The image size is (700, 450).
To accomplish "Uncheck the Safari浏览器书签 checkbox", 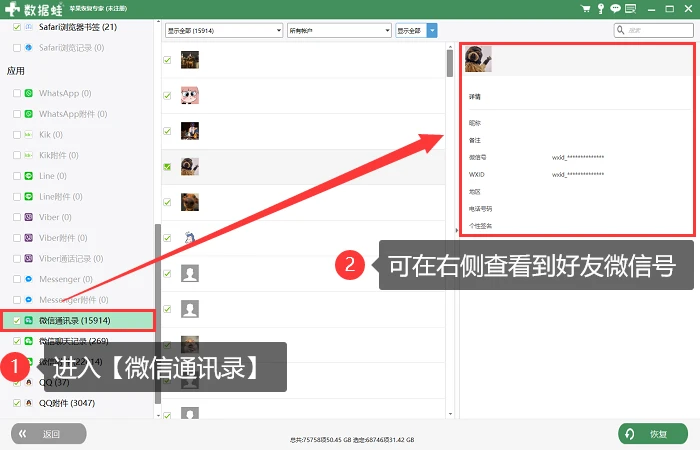I will [17, 27].
